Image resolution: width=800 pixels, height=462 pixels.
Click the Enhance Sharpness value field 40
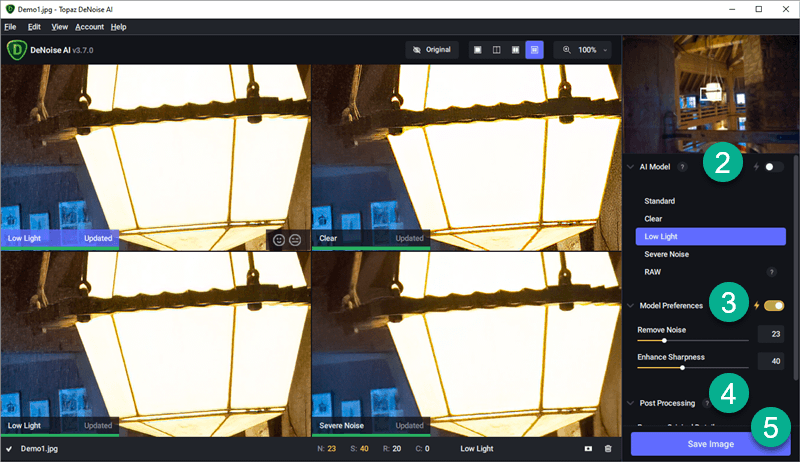pyautogui.click(x=771, y=361)
